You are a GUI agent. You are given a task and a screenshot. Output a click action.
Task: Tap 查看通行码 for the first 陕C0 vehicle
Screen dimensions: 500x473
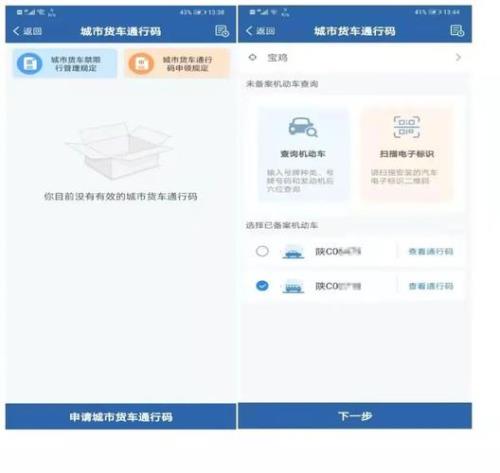[x=431, y=252]
